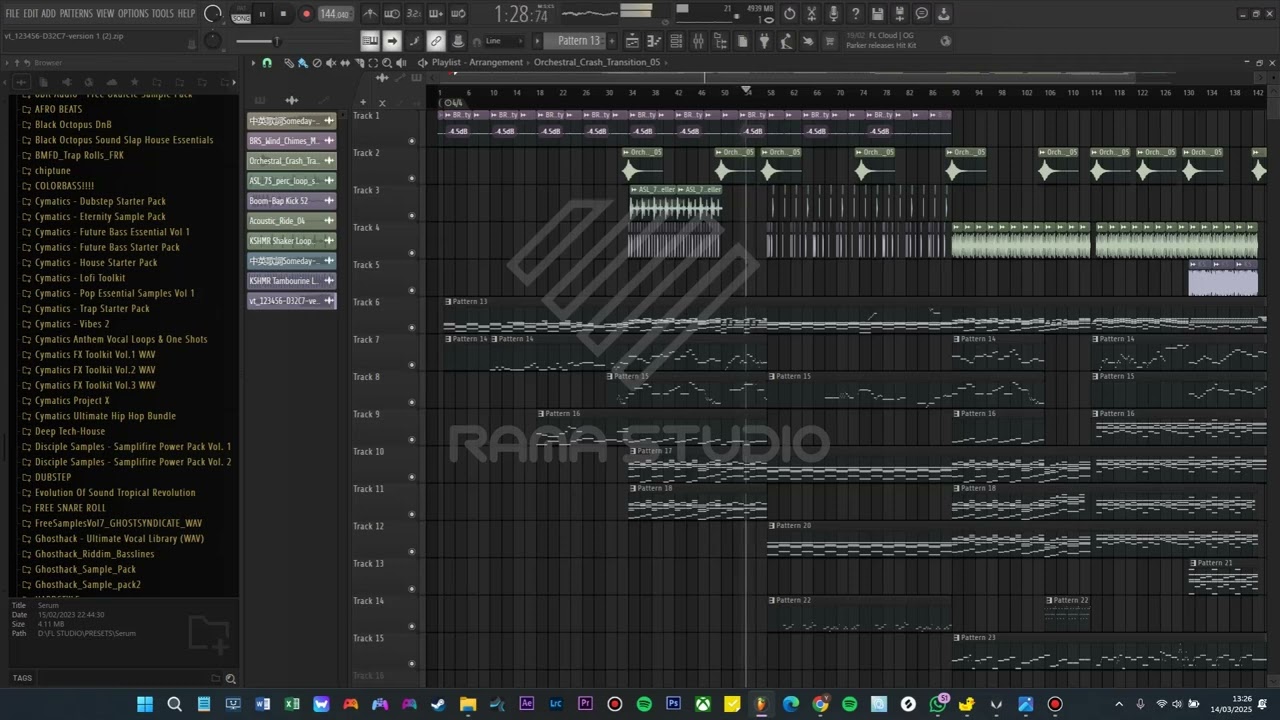This screenshot has height=720, width=1280.
Task: Toggle loop recording button
Action: [458, 14]
